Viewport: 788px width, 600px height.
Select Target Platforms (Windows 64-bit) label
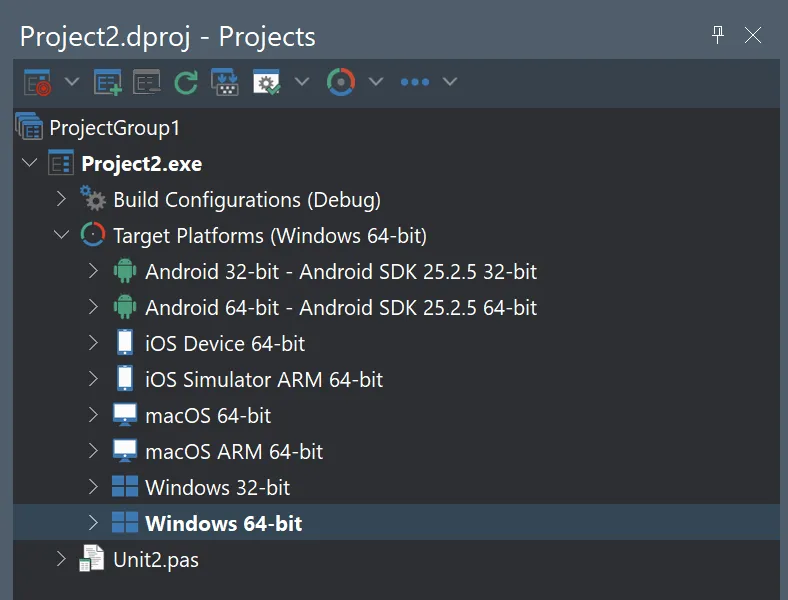point(270,236)
